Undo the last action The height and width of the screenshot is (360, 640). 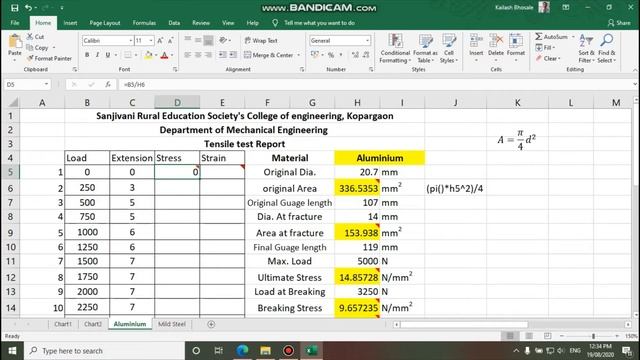tap(28, 8)
